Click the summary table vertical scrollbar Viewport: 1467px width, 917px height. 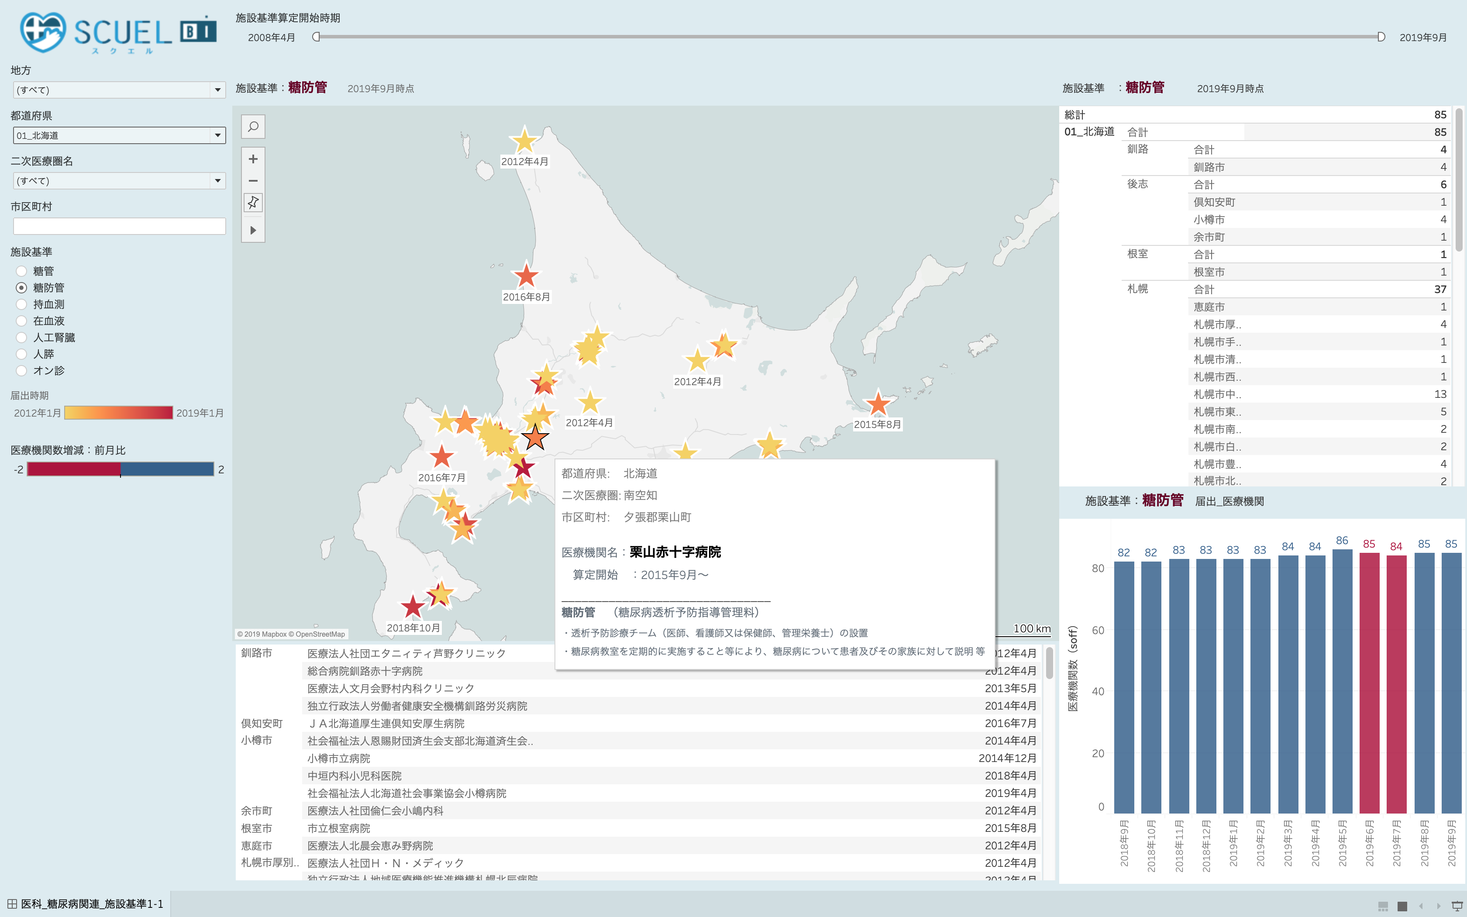click(x=1459, y=180)
